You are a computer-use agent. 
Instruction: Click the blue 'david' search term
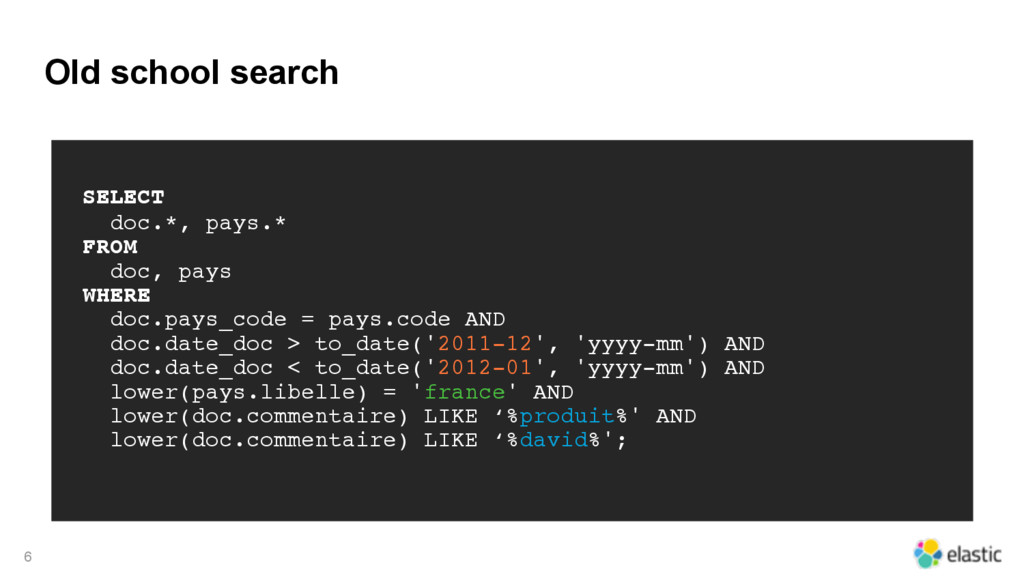[553, 440]
